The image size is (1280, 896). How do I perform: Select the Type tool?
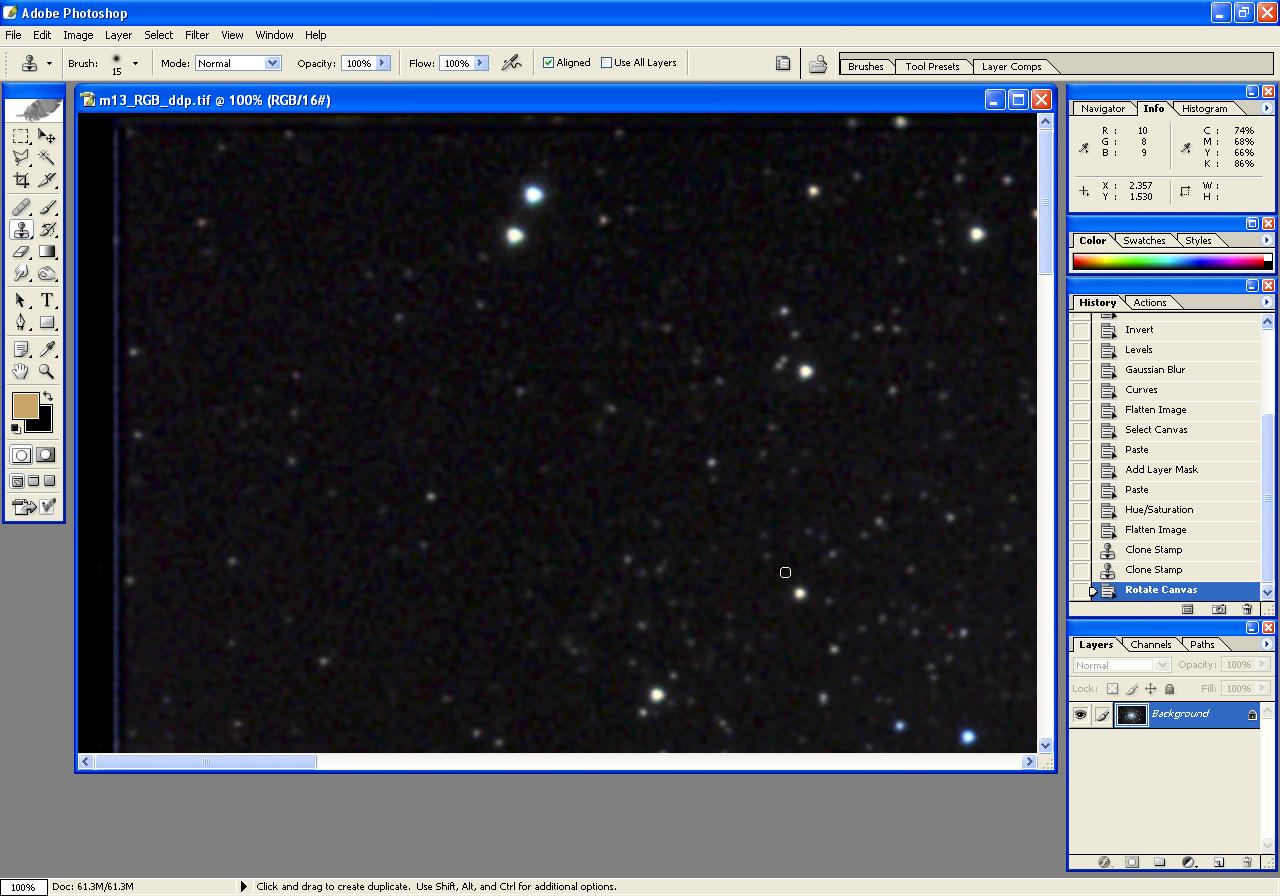pyautogui.click(x=46, y=300)
